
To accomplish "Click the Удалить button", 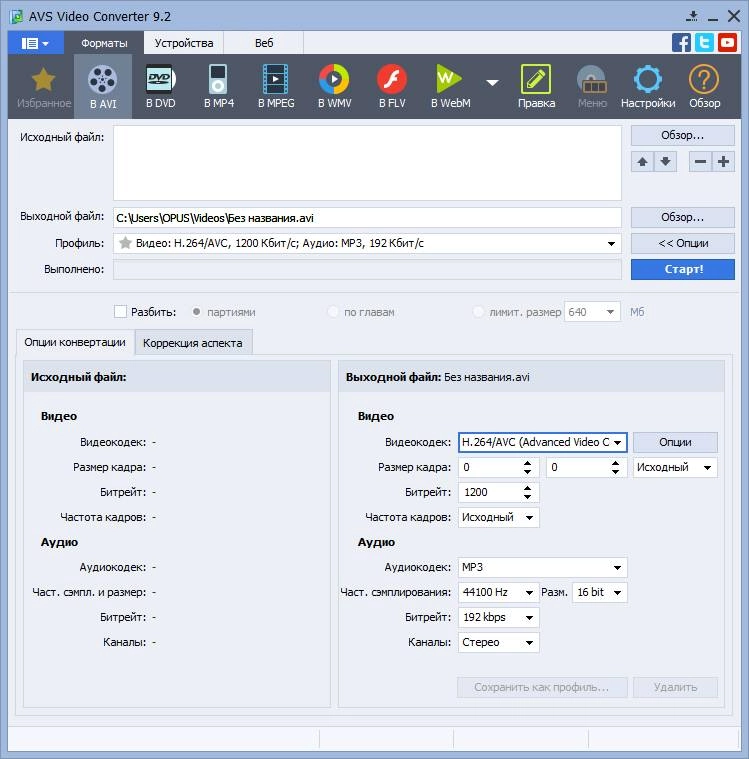I will pyautogui.click(x=675, y=687).
